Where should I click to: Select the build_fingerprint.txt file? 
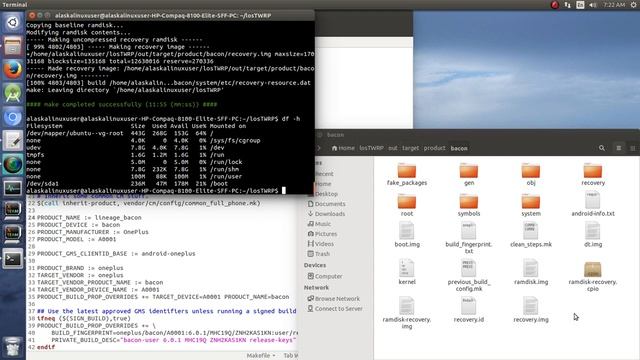[x=469, y=239]
